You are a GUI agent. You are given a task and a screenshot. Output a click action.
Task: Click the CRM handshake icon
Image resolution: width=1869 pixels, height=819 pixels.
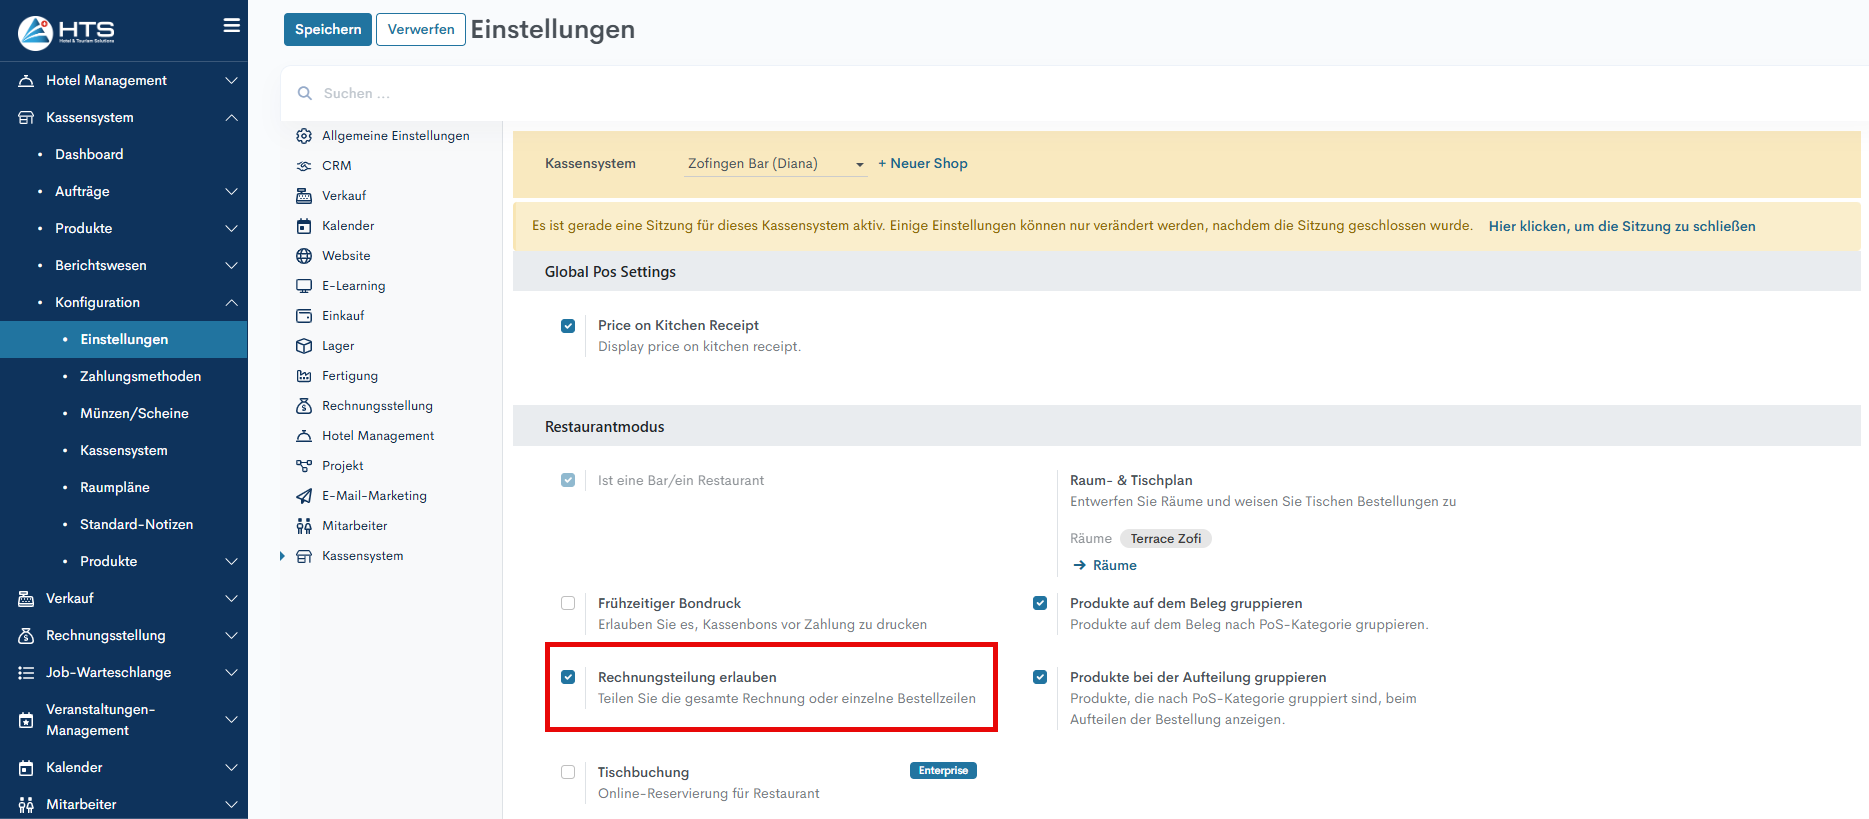304,166
